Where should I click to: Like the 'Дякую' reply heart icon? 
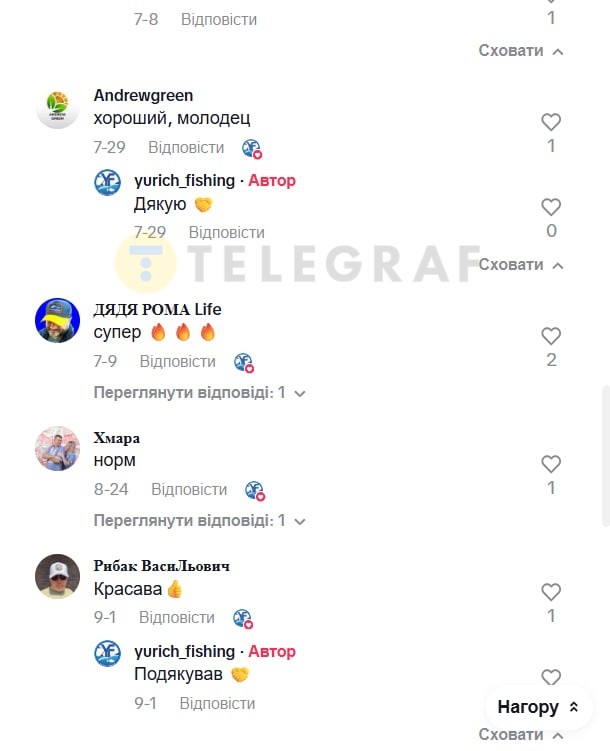[x=551, y=207]
